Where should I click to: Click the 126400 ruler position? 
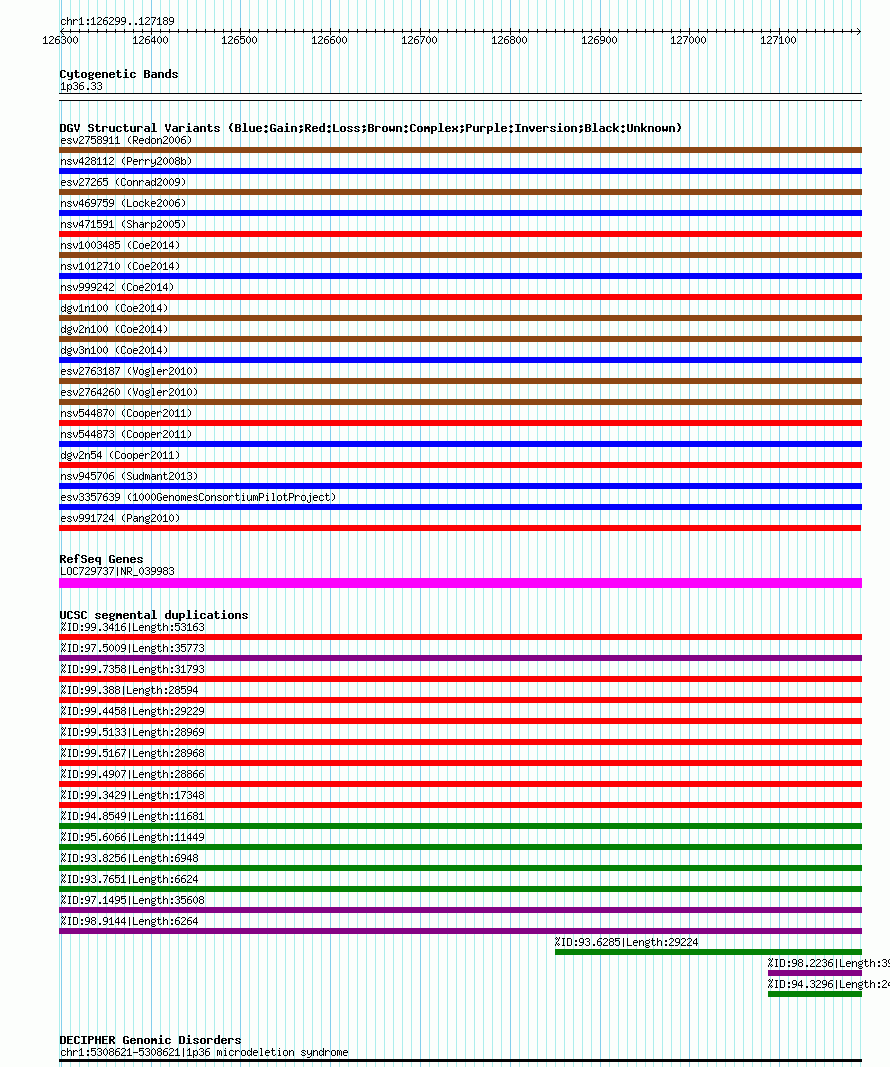[x=150, y=40]
